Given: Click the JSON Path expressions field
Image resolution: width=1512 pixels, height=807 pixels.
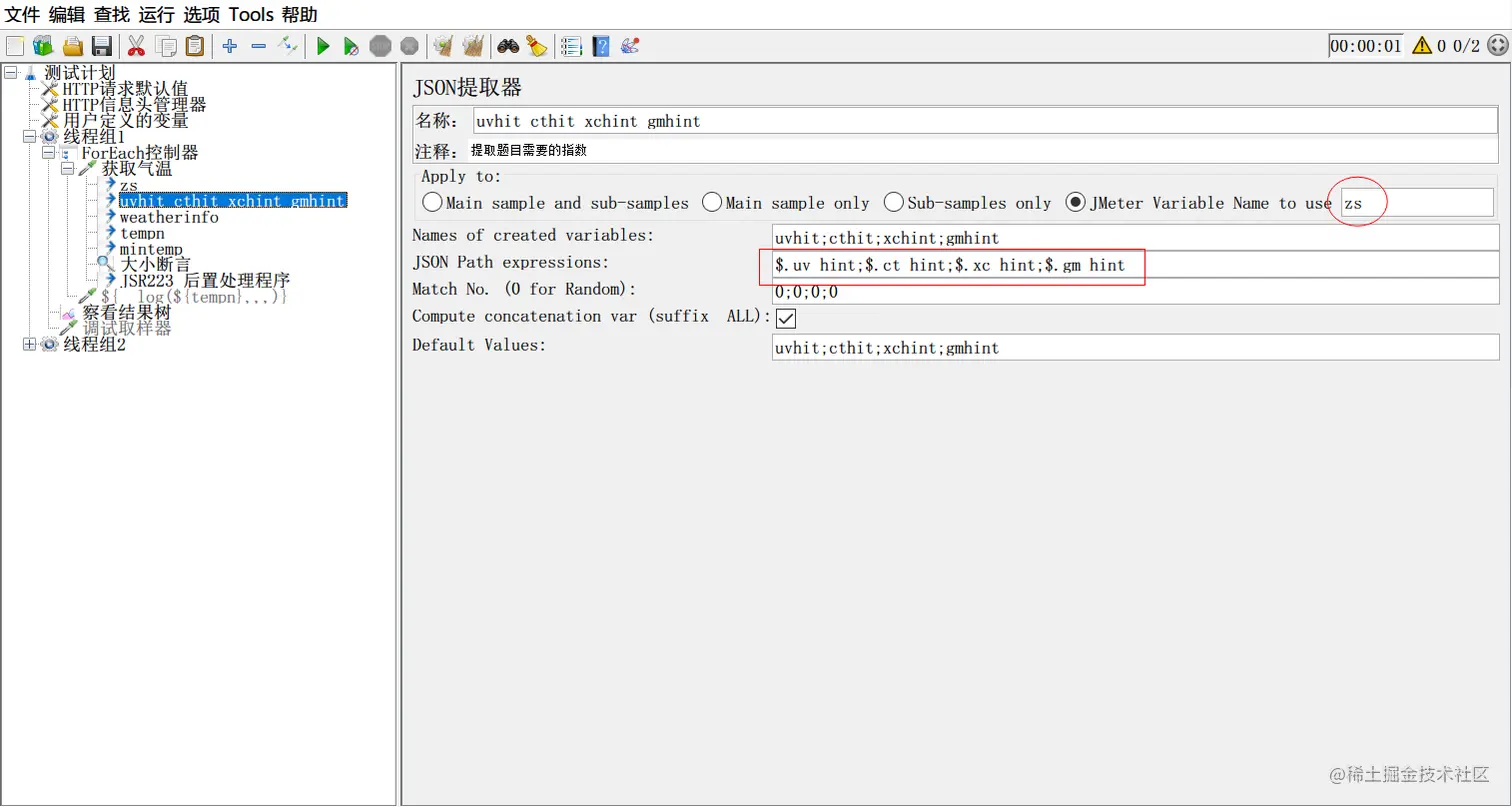Looking at the screenshot, I should coord(1136,265).
